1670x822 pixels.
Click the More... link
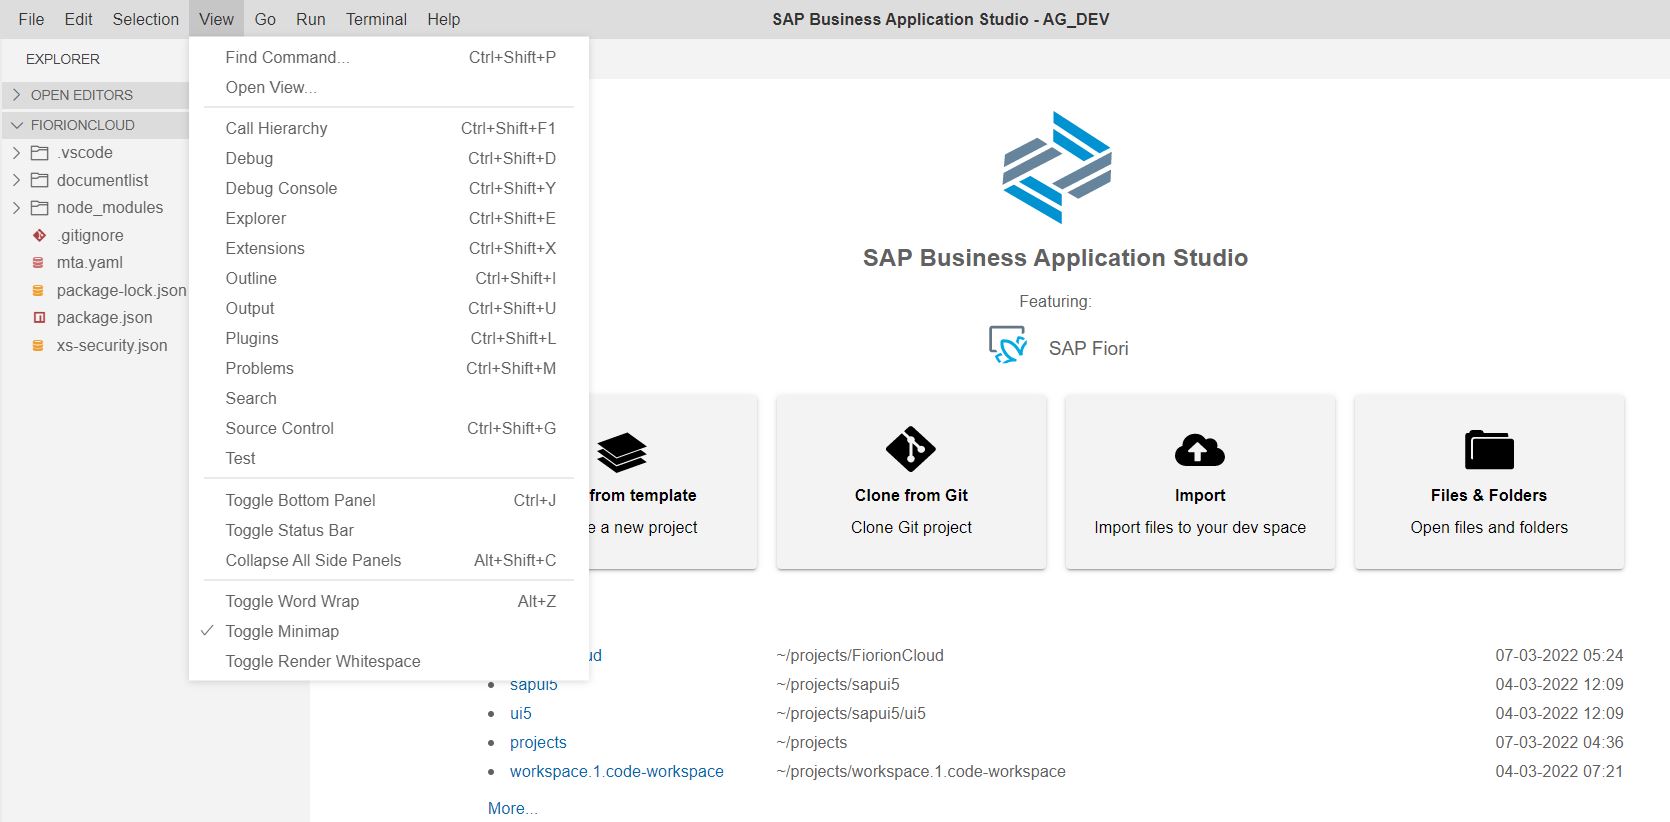tap(512, 808)
